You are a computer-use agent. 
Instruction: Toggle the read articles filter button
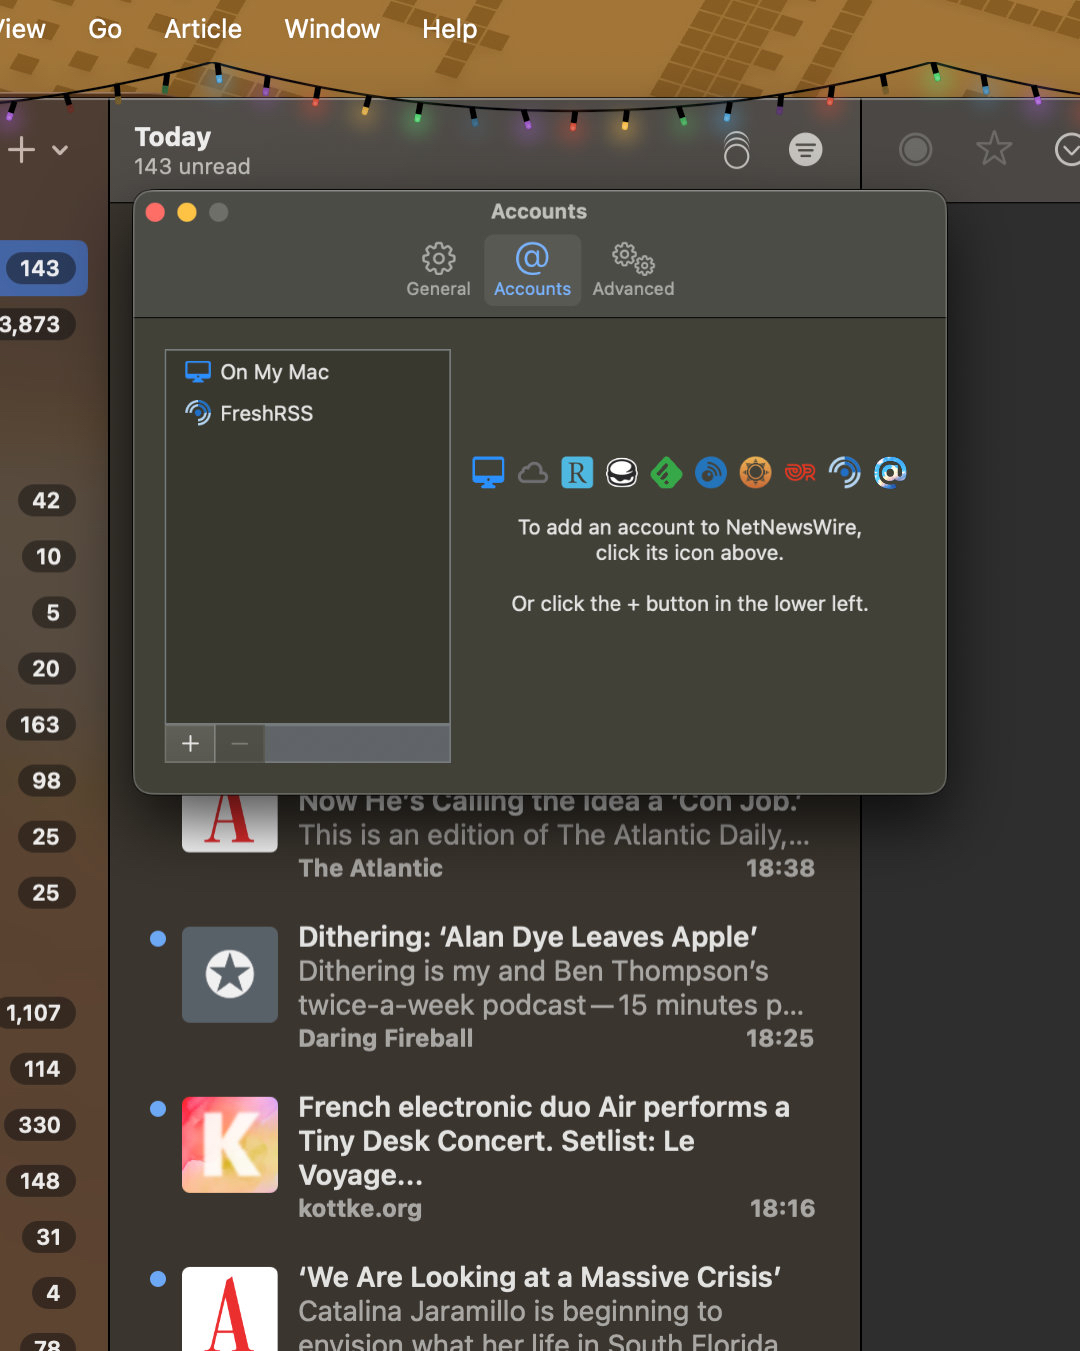(805, 150)
